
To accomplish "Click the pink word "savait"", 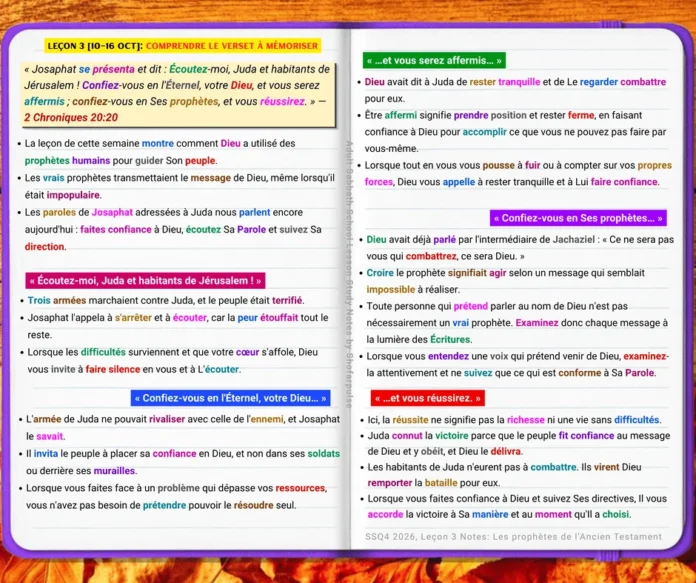I will coord(50,436).
